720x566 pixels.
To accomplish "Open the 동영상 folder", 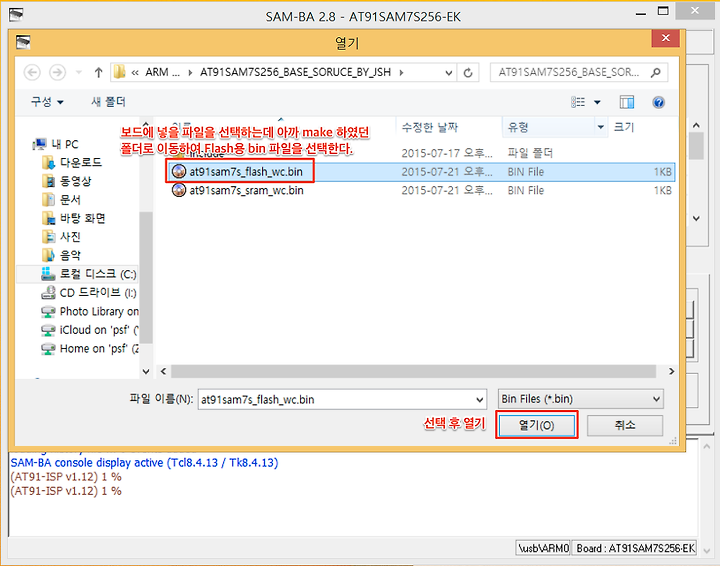I will coord(67,181).
